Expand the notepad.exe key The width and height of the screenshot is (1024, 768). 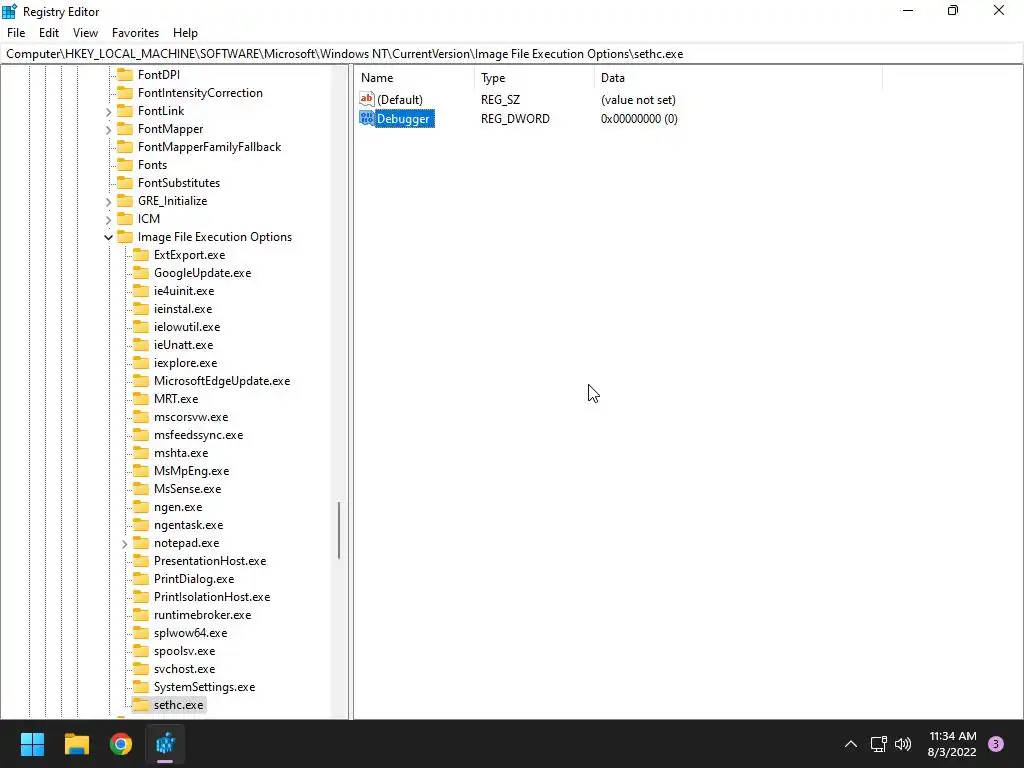click(x=125, y=543)
